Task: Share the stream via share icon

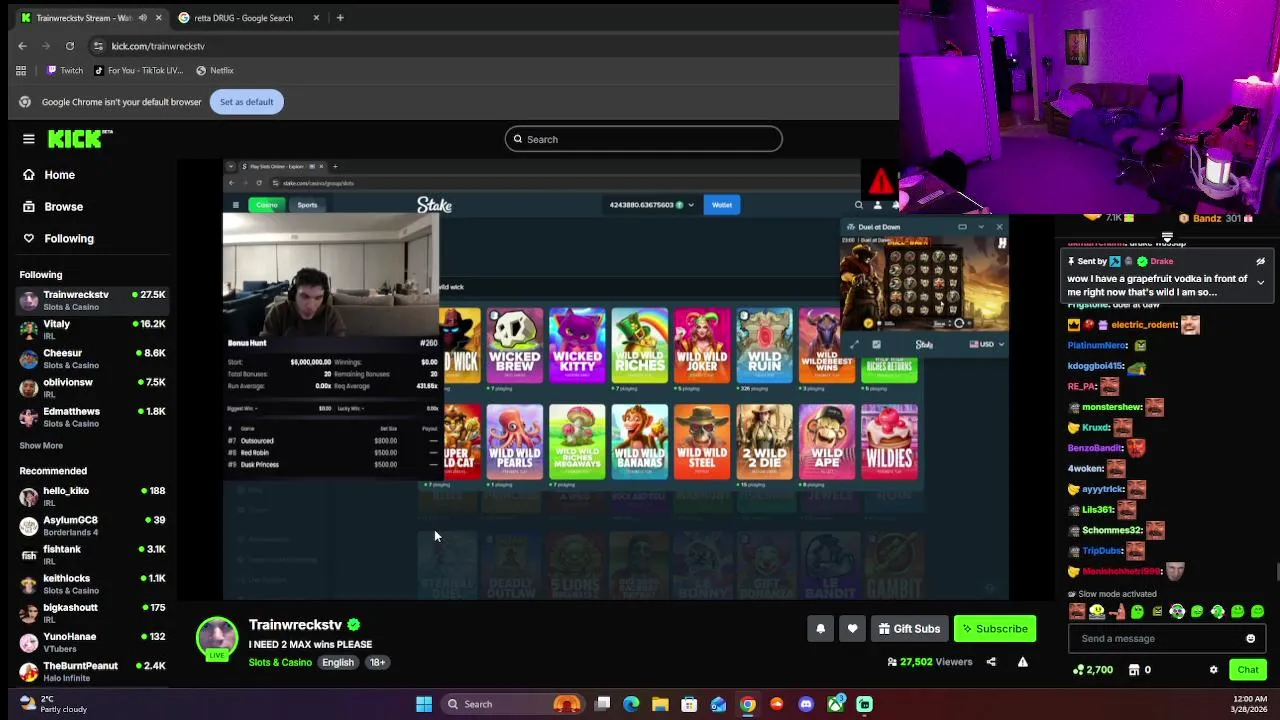Action: pos(991,662)
